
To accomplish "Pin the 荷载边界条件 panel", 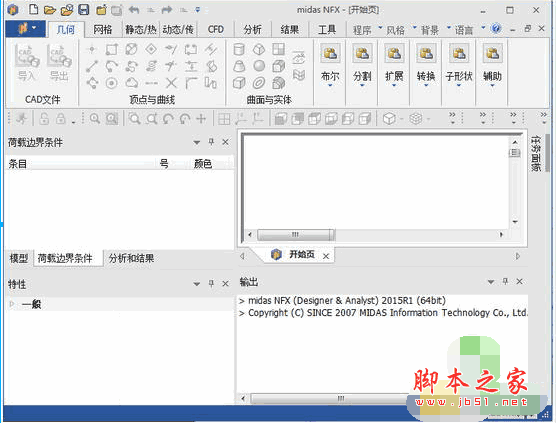I will [211, 142].
